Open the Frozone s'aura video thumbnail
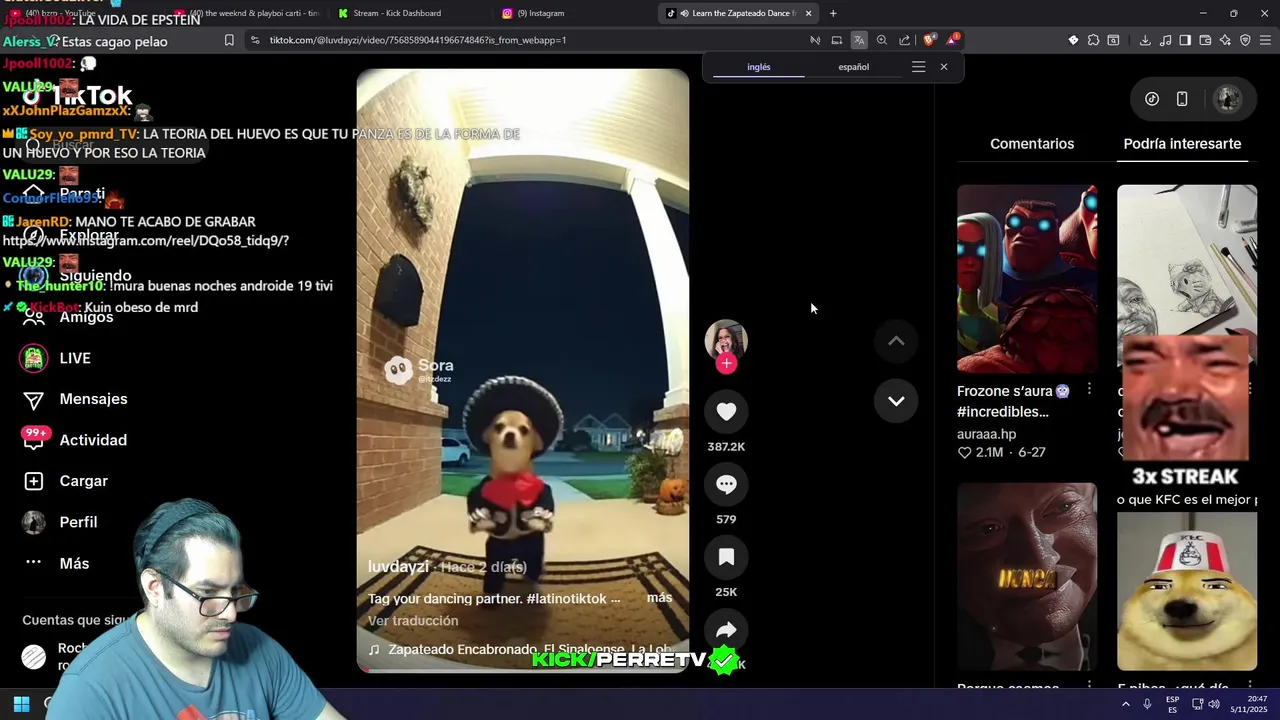Screen dimensions: 1280x720 coord(1027,278)
